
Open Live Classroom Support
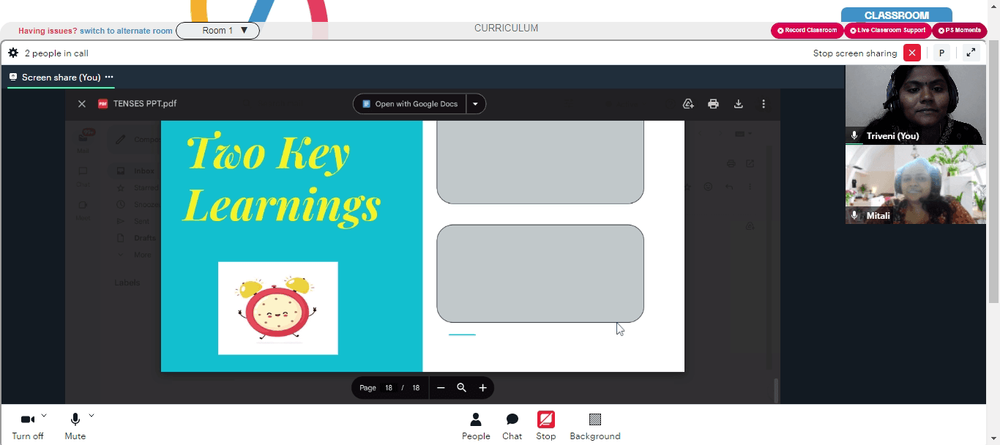pyautogui.click(x=888, y=31)
